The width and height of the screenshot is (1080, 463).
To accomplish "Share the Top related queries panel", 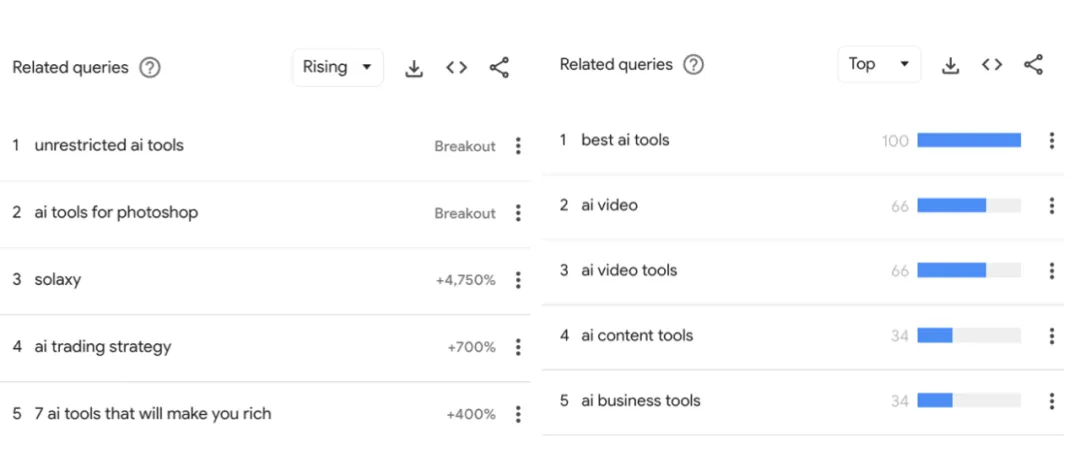I will click(1034, 65).
